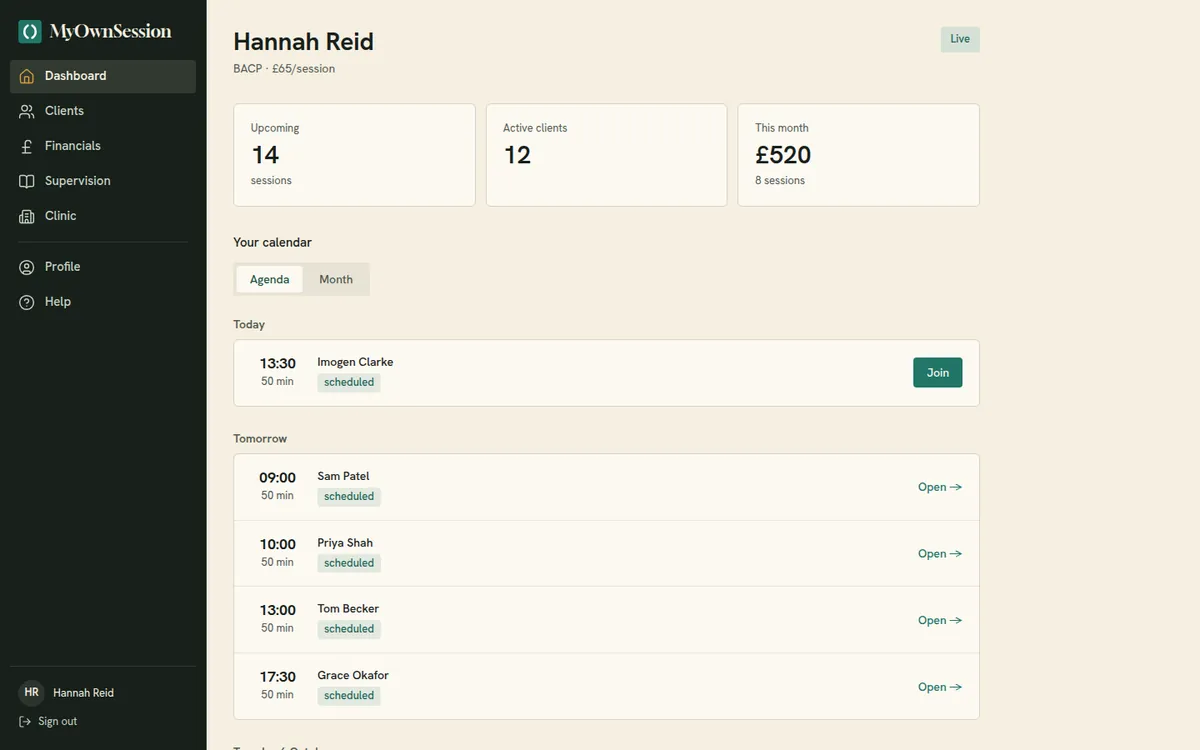1200x750 pixels.
Task: Click the Clients people icon
Action: coord(27,111)
